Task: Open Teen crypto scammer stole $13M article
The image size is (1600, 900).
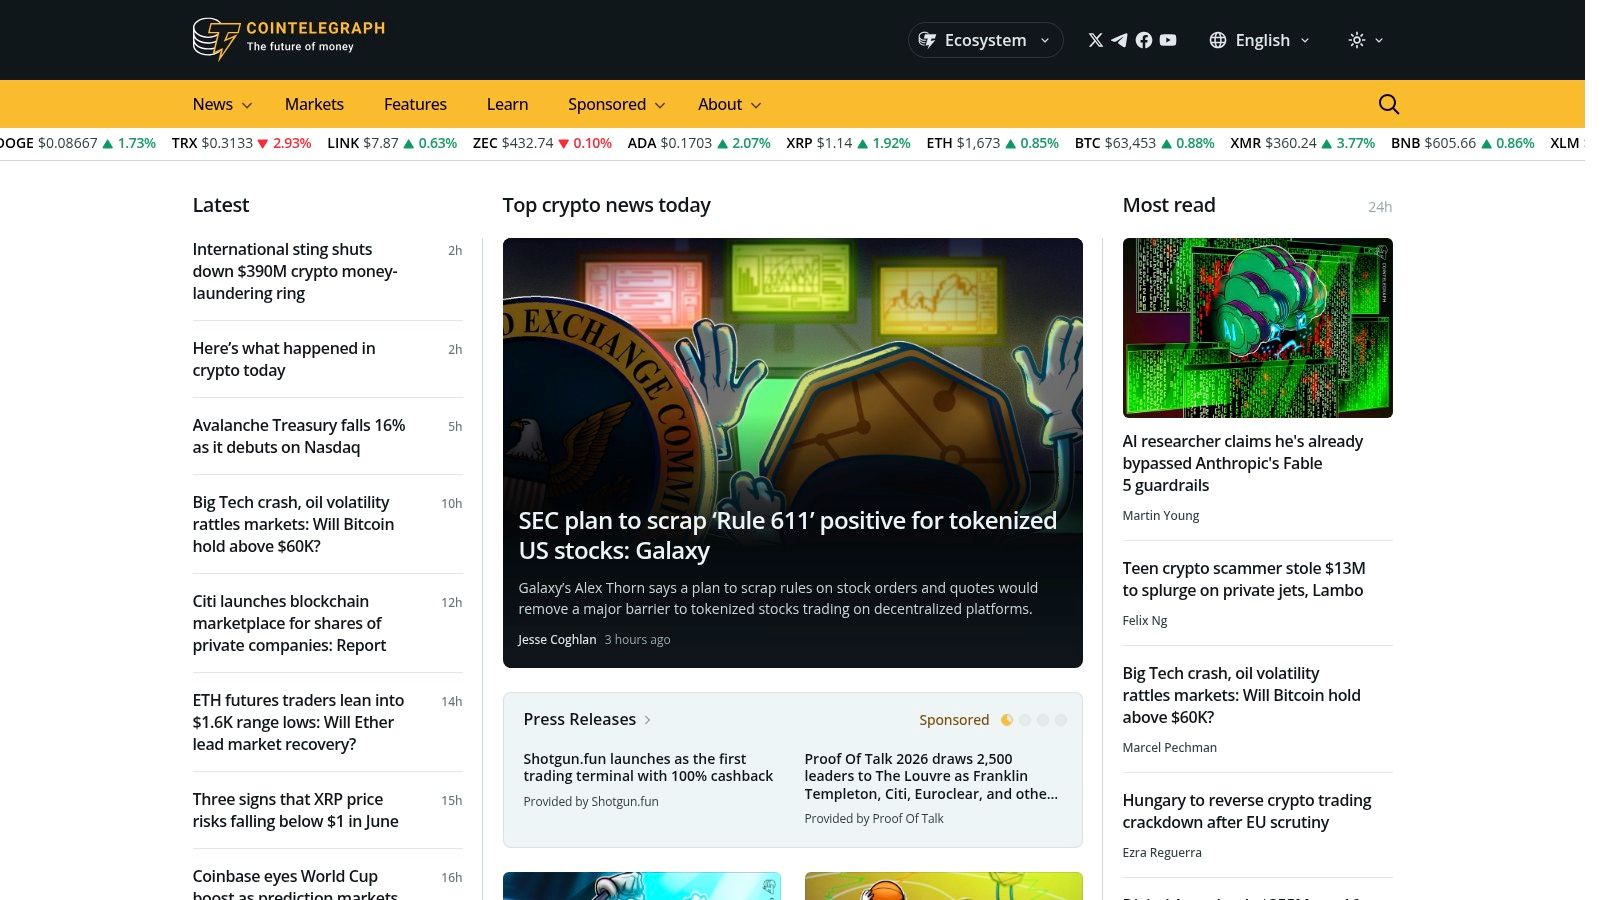Action: tap(1243, 579)
